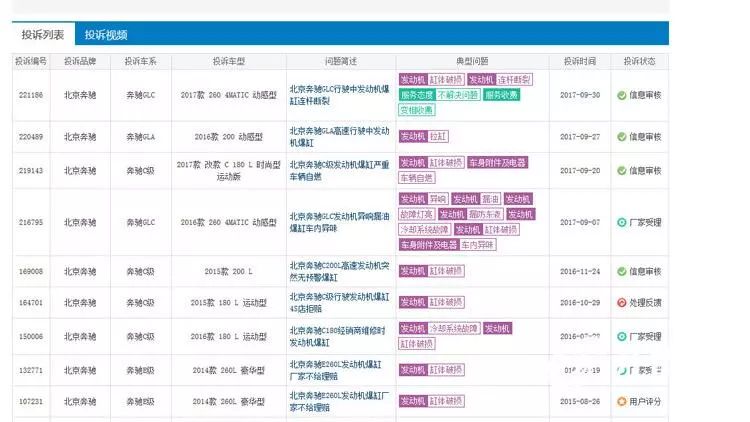
Task: Click green 服务收费 tag in complaint 221186
Action: pos(501,95)
